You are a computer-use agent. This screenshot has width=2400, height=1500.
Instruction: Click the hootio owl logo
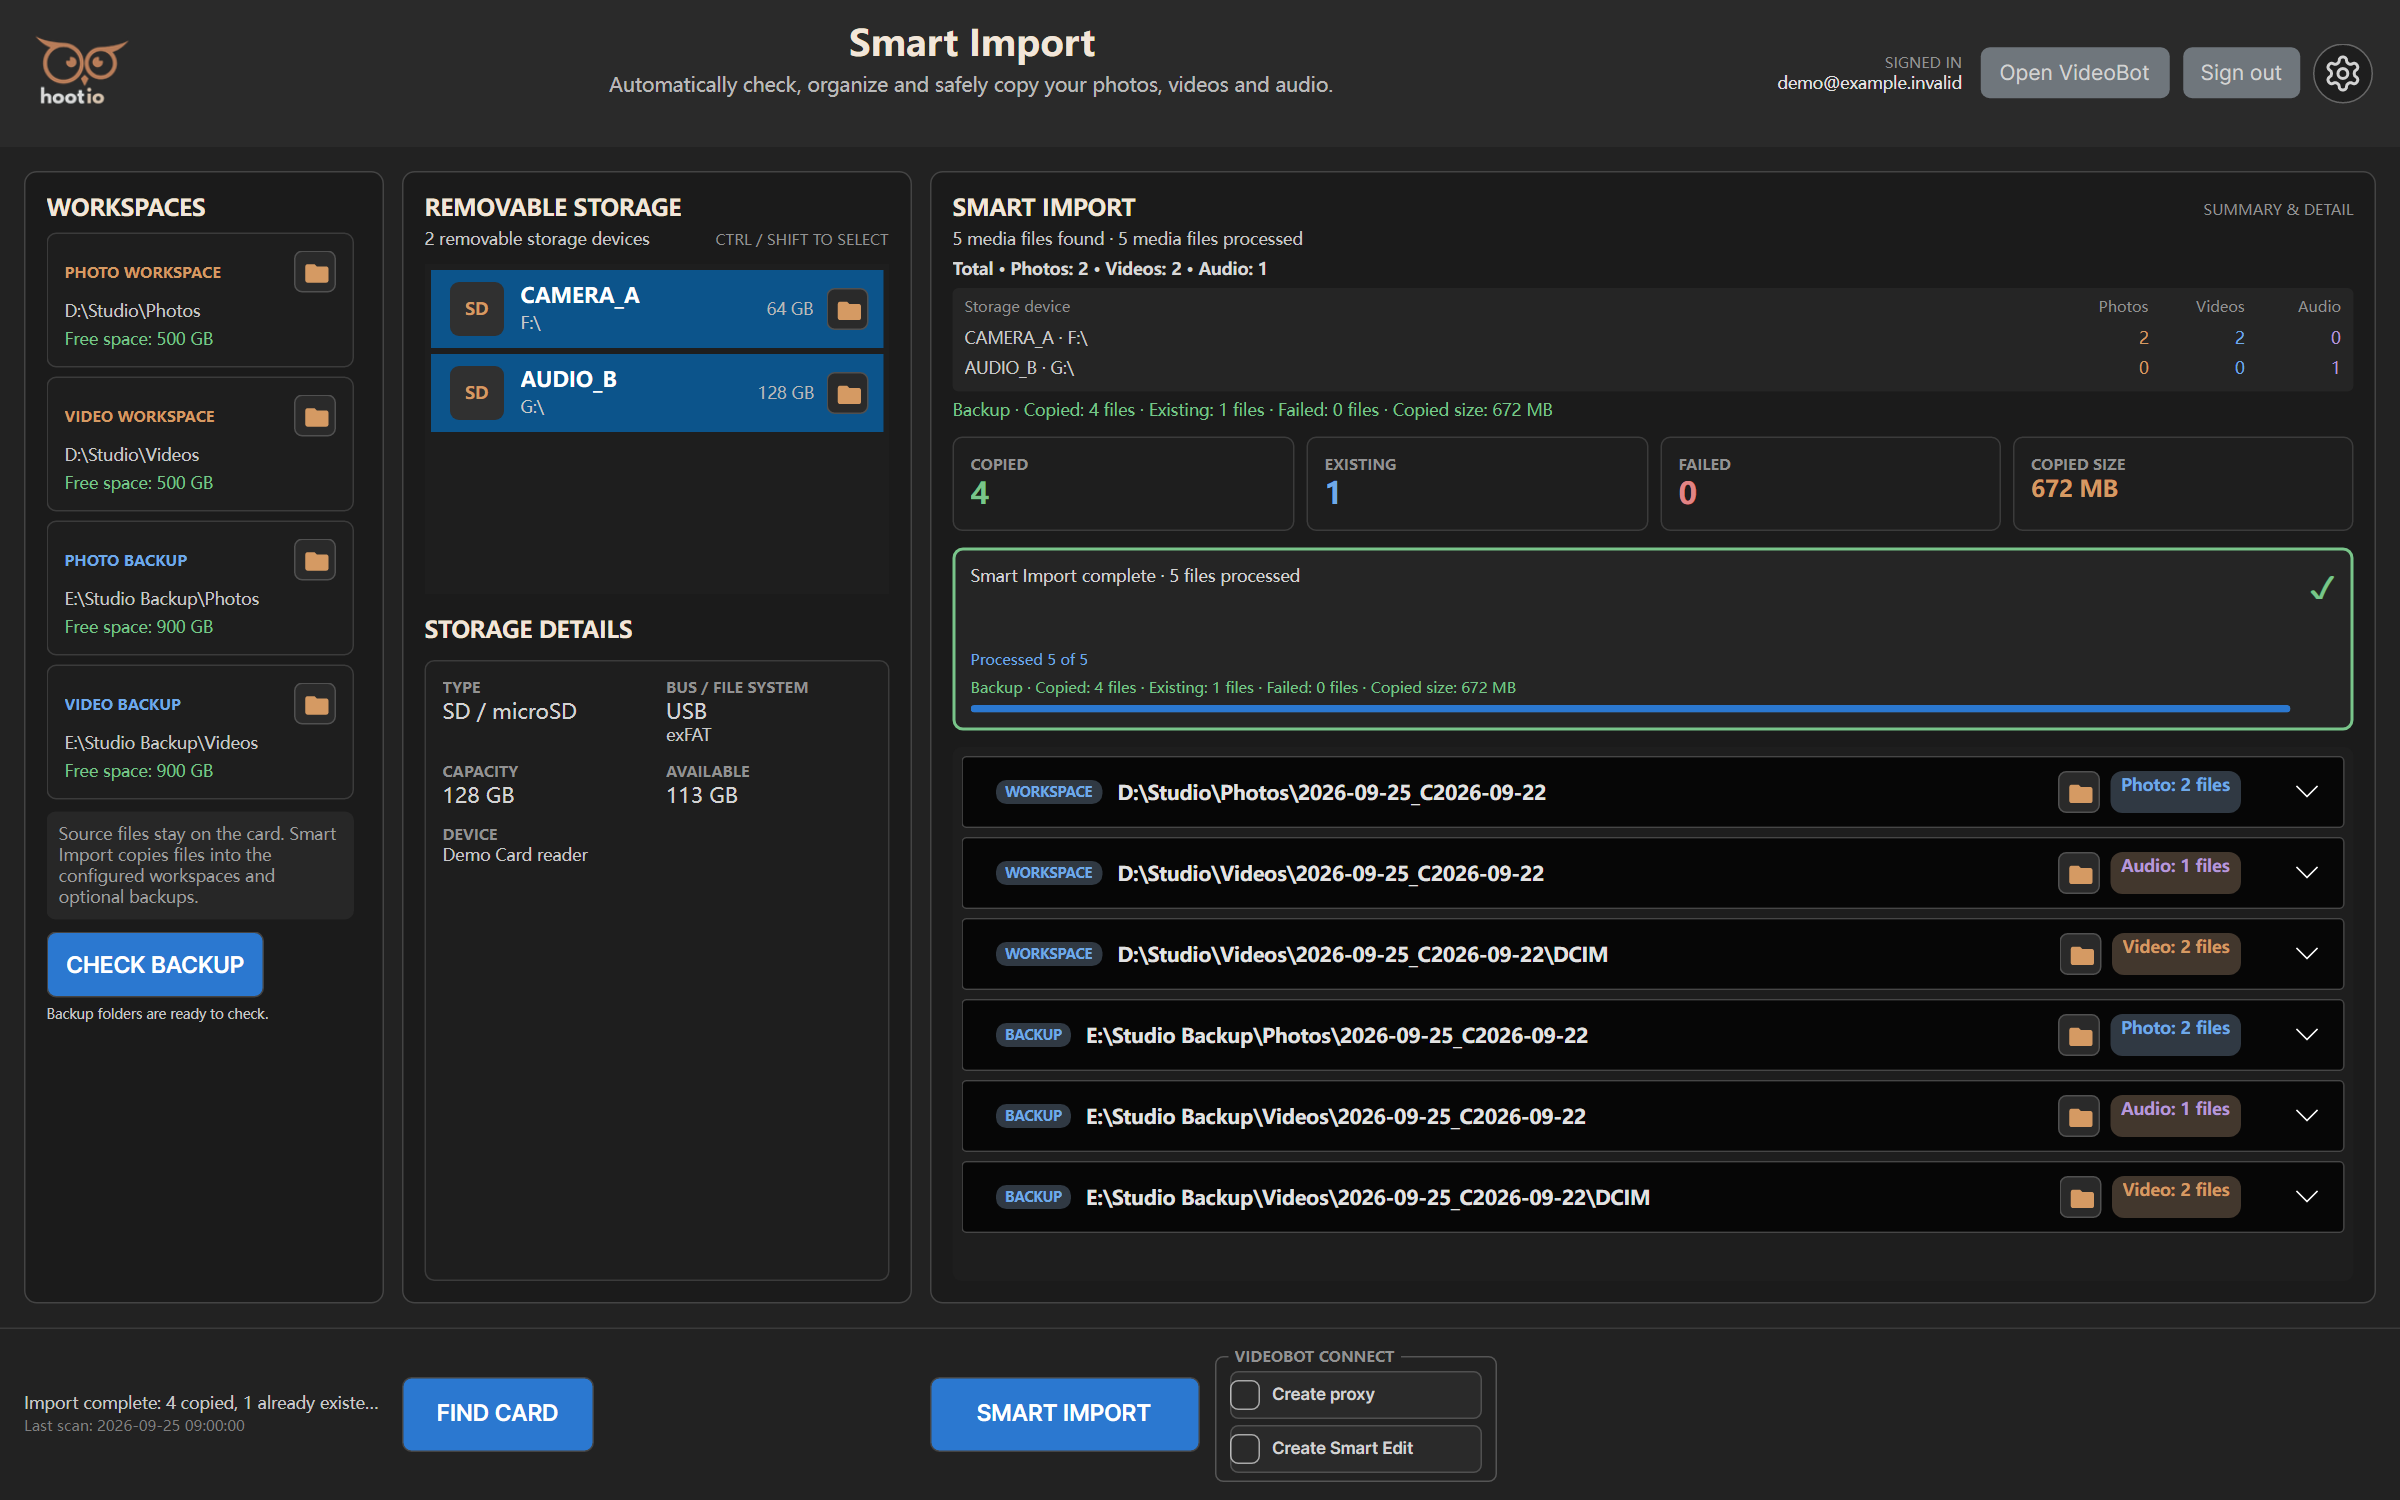point(80,71)
